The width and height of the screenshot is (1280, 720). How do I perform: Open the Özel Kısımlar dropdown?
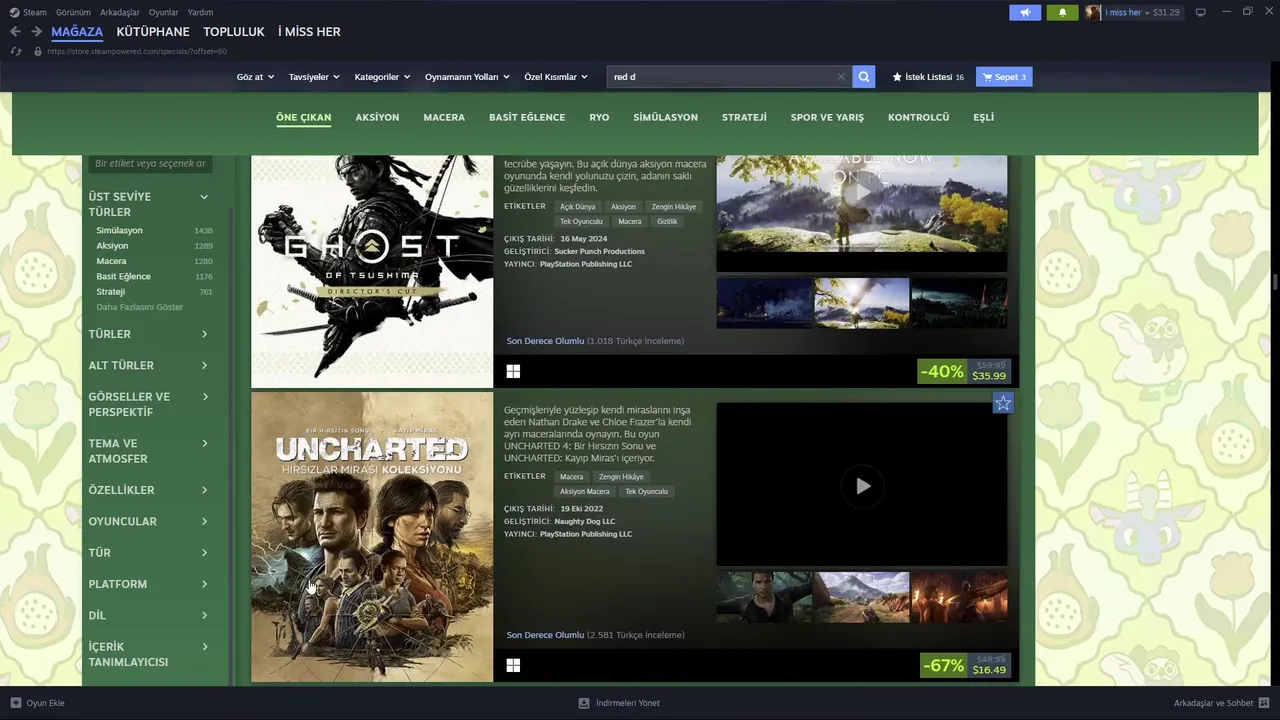point(556,77)
